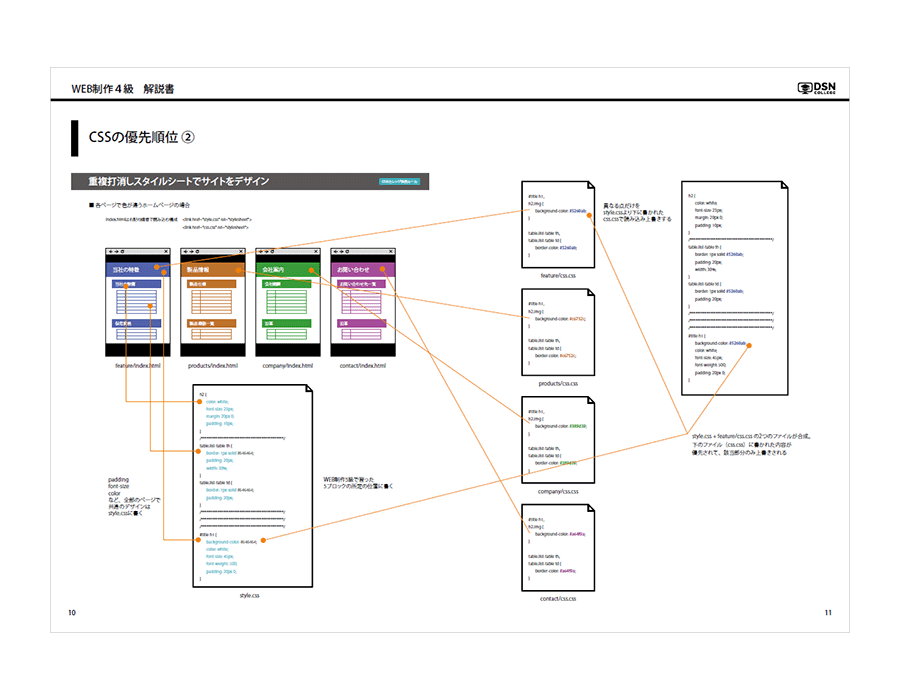Click the DSN College logo

click(823, 88)
